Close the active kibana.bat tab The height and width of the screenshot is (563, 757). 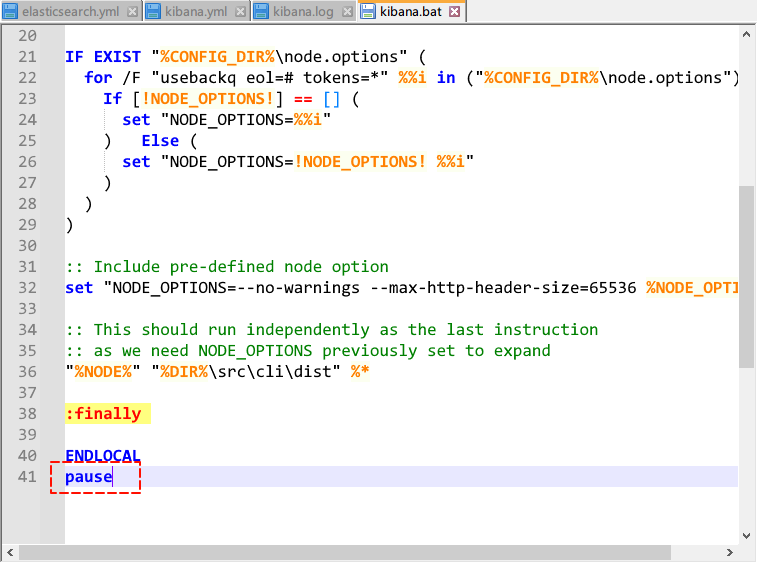coord(454,12)
